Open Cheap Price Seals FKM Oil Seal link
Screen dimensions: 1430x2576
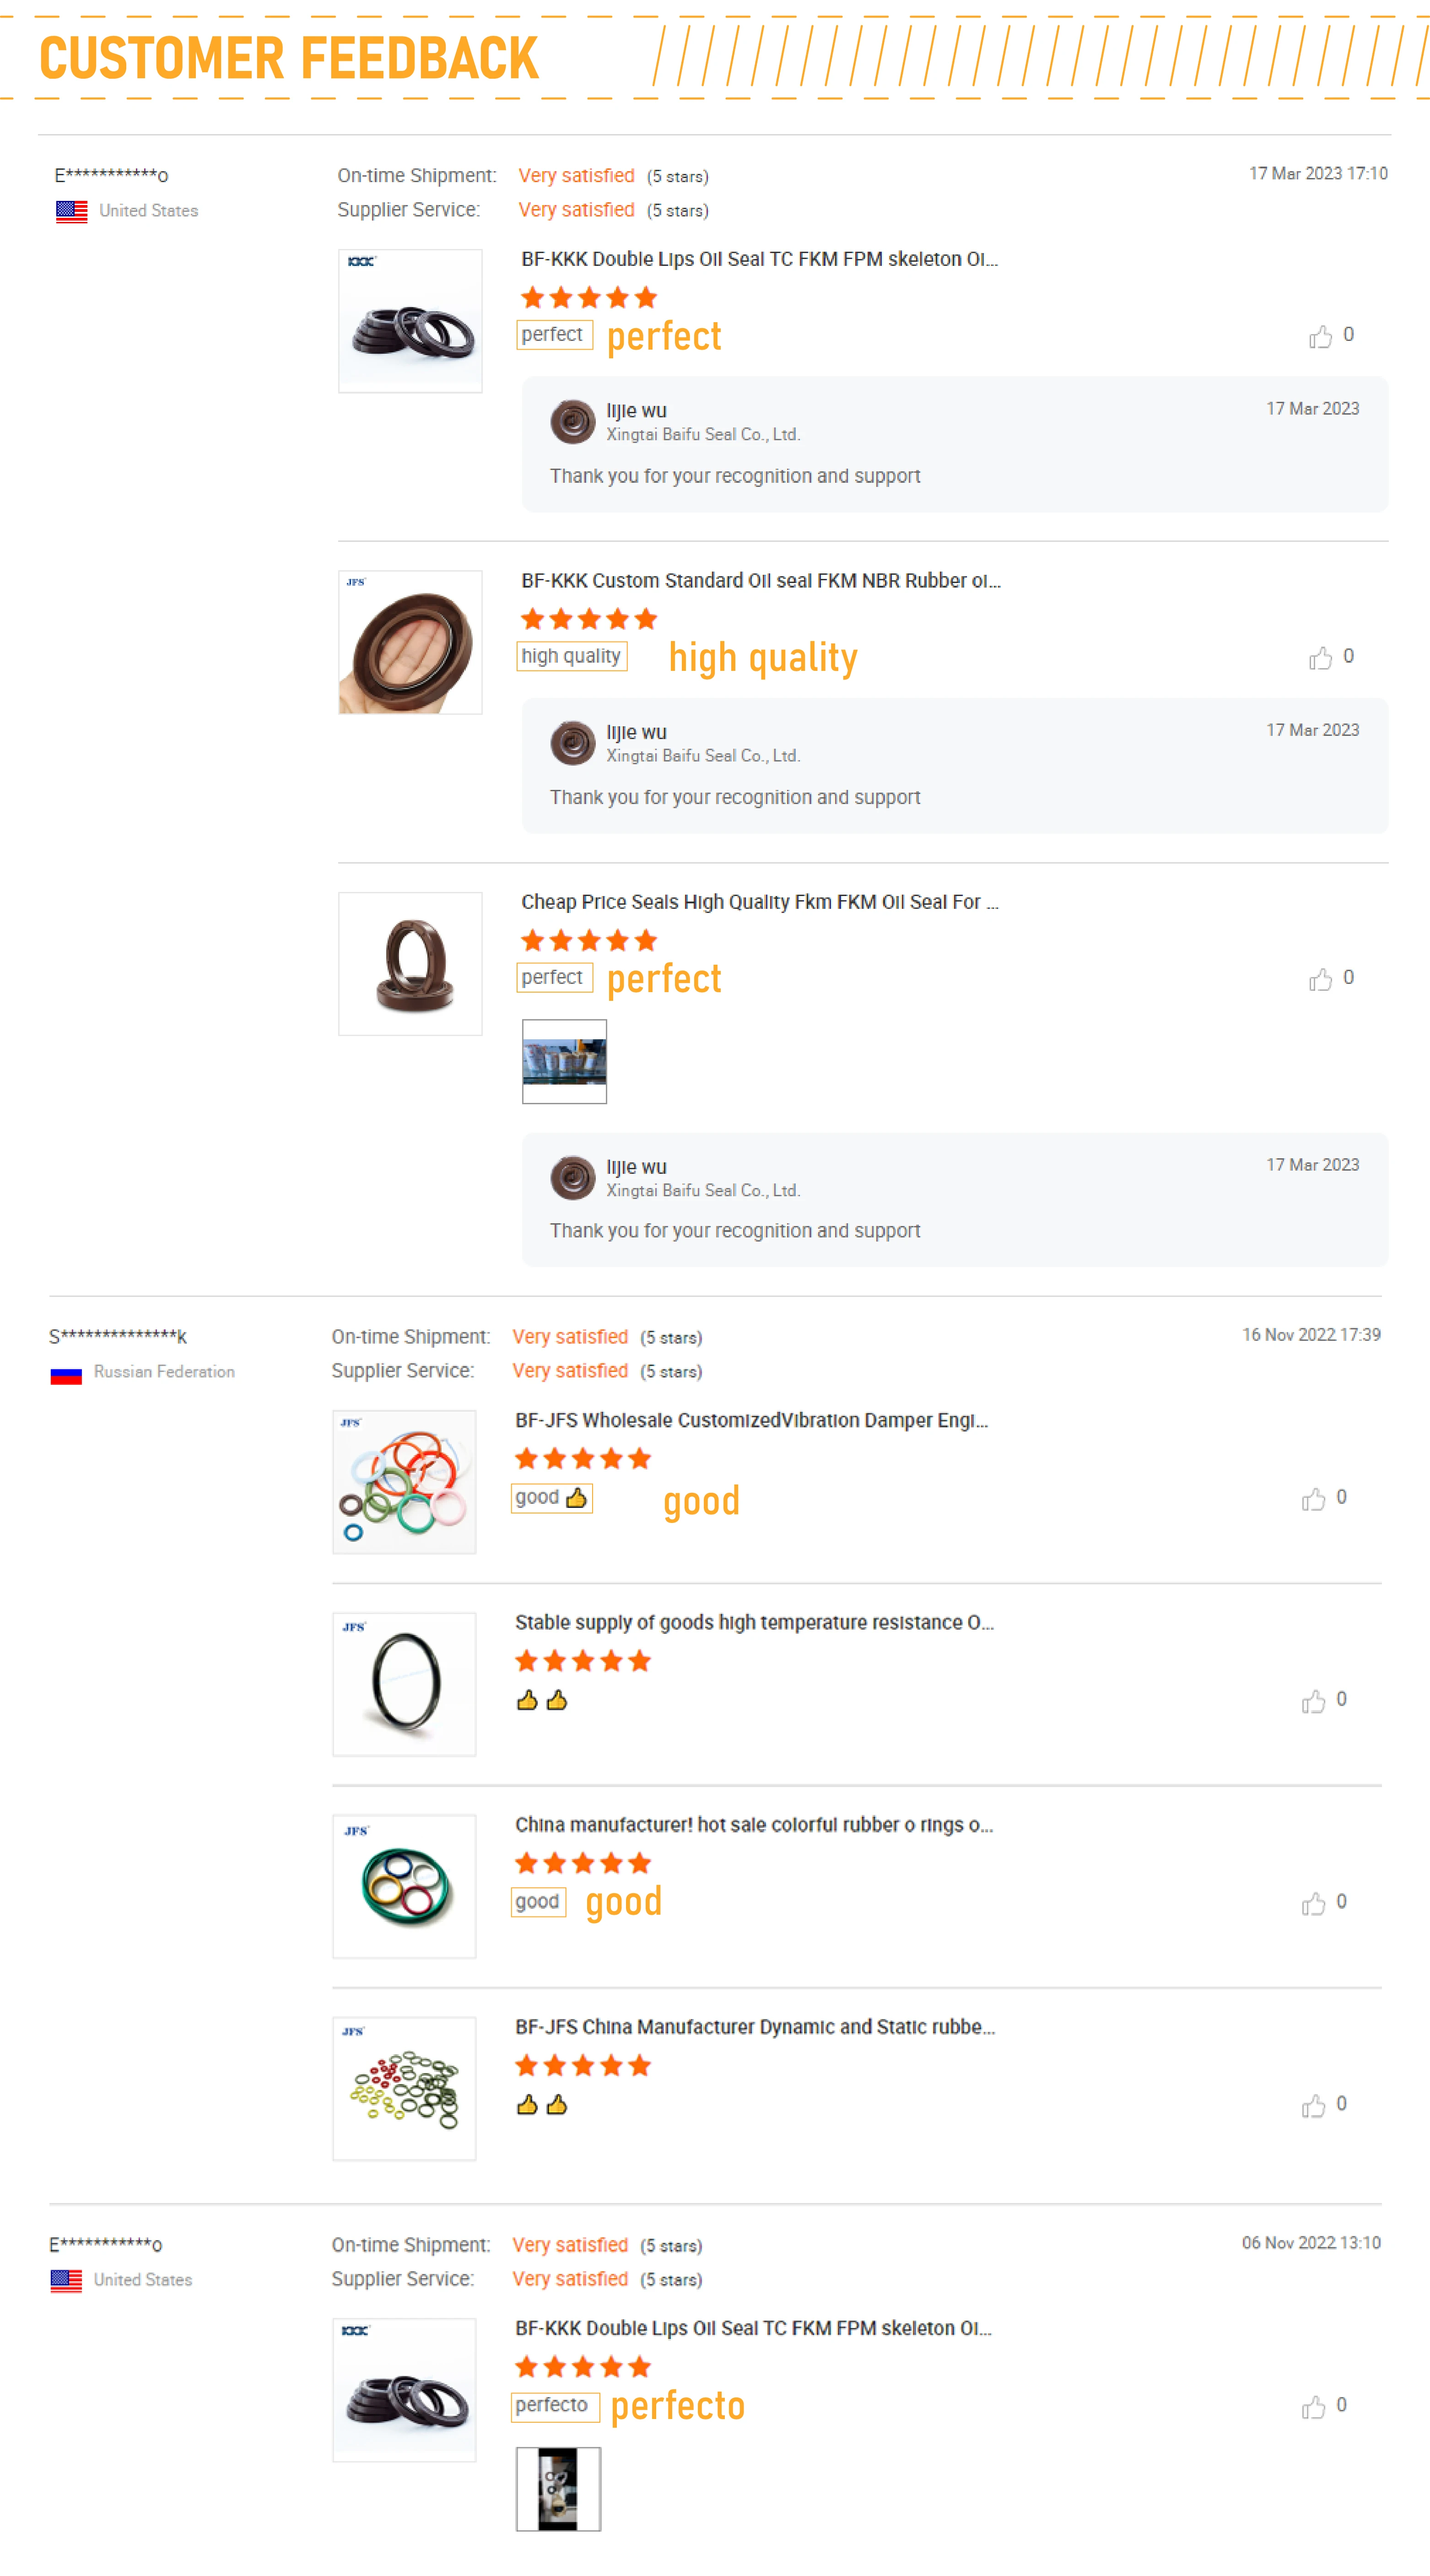point(758,902)
